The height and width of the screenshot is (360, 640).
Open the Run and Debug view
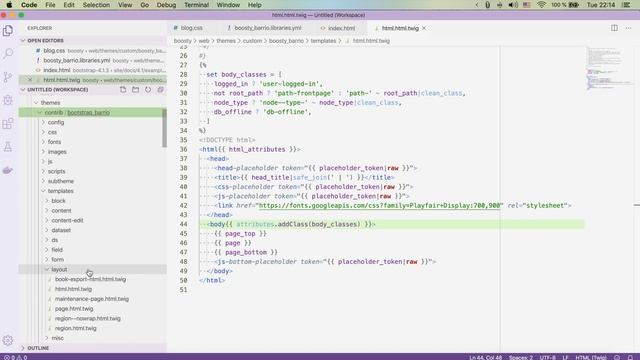pos(8,100)
